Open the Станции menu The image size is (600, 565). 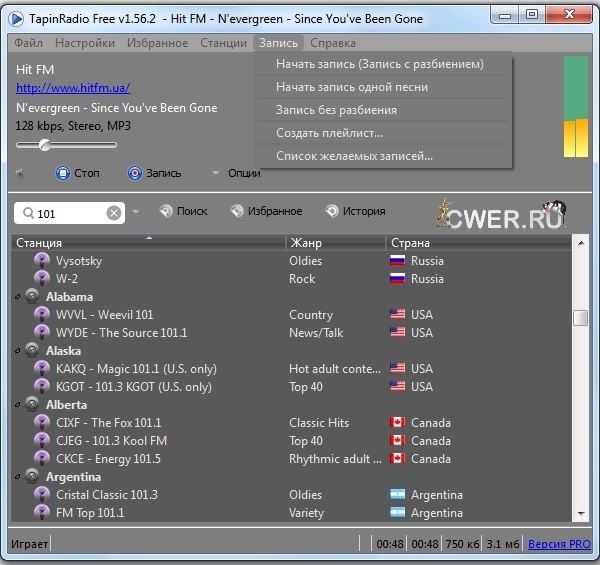click(x=222, y=43)
